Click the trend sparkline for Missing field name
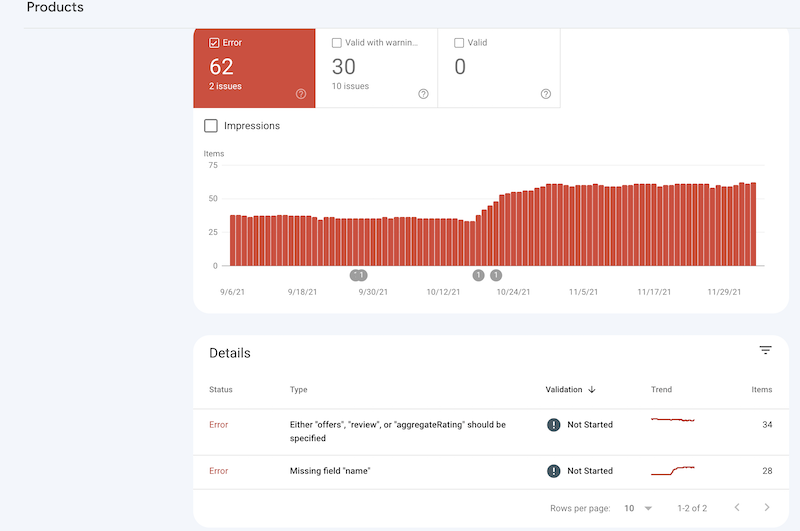800x531 pixels. 672,470
